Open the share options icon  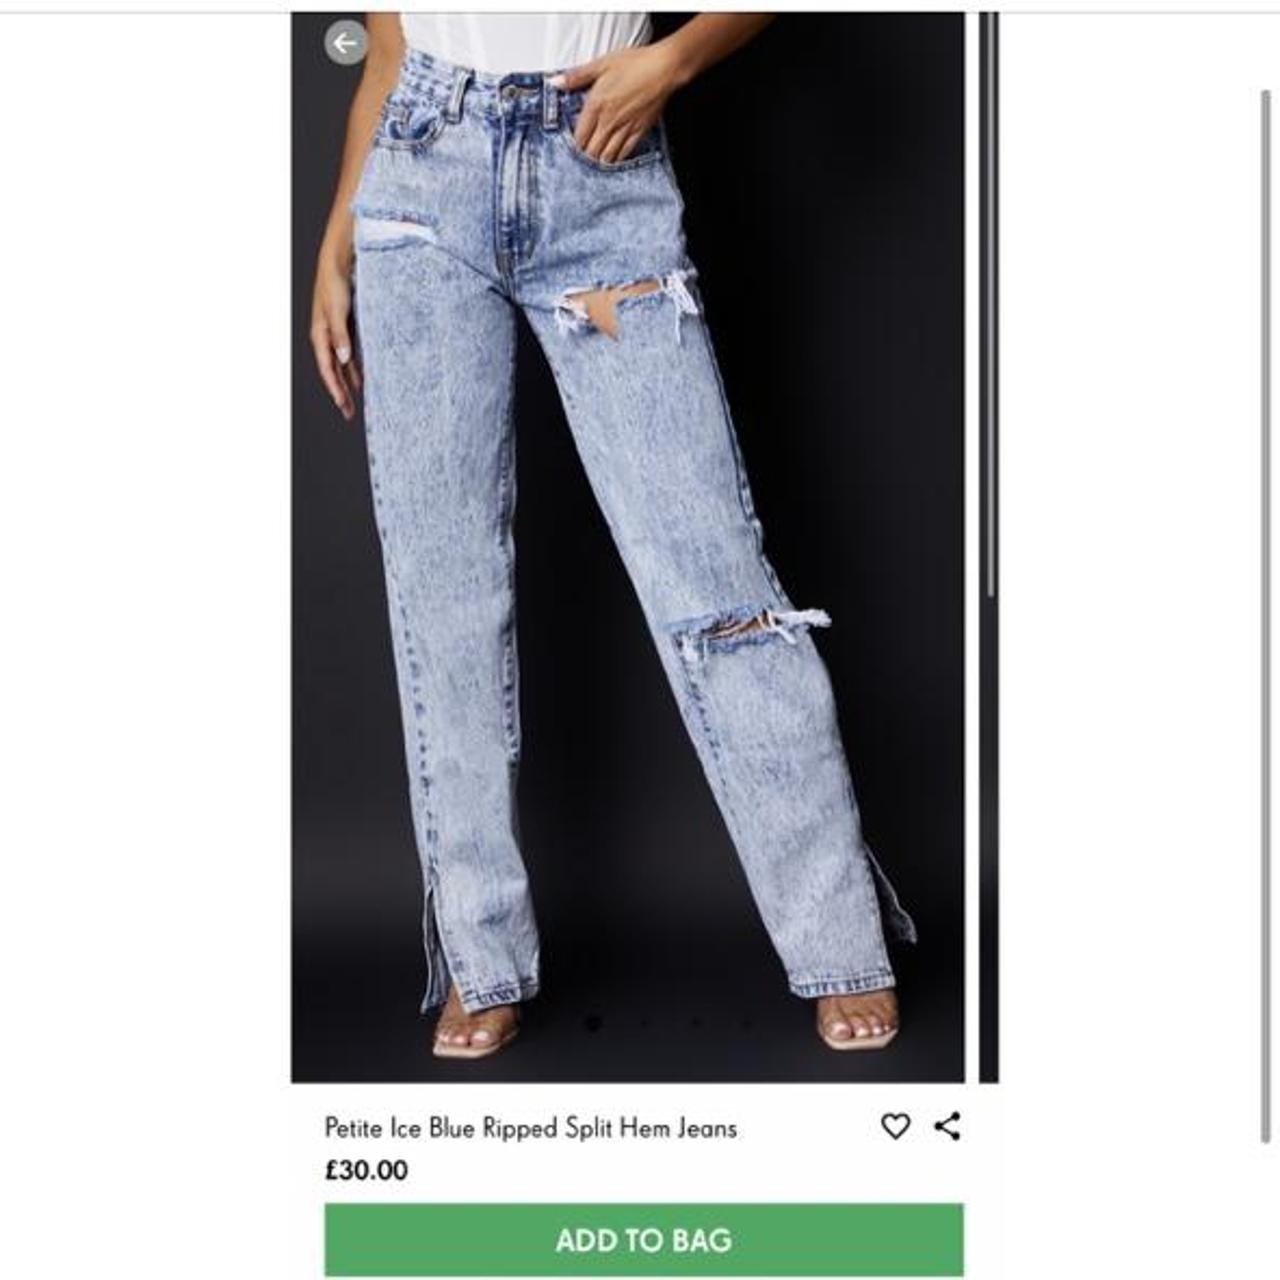point(948,1126)
